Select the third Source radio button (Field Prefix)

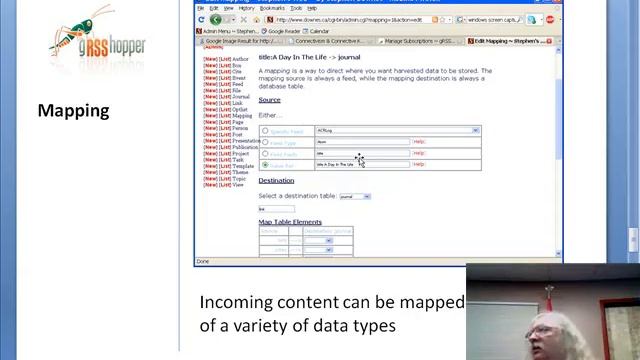click(265, 154)
